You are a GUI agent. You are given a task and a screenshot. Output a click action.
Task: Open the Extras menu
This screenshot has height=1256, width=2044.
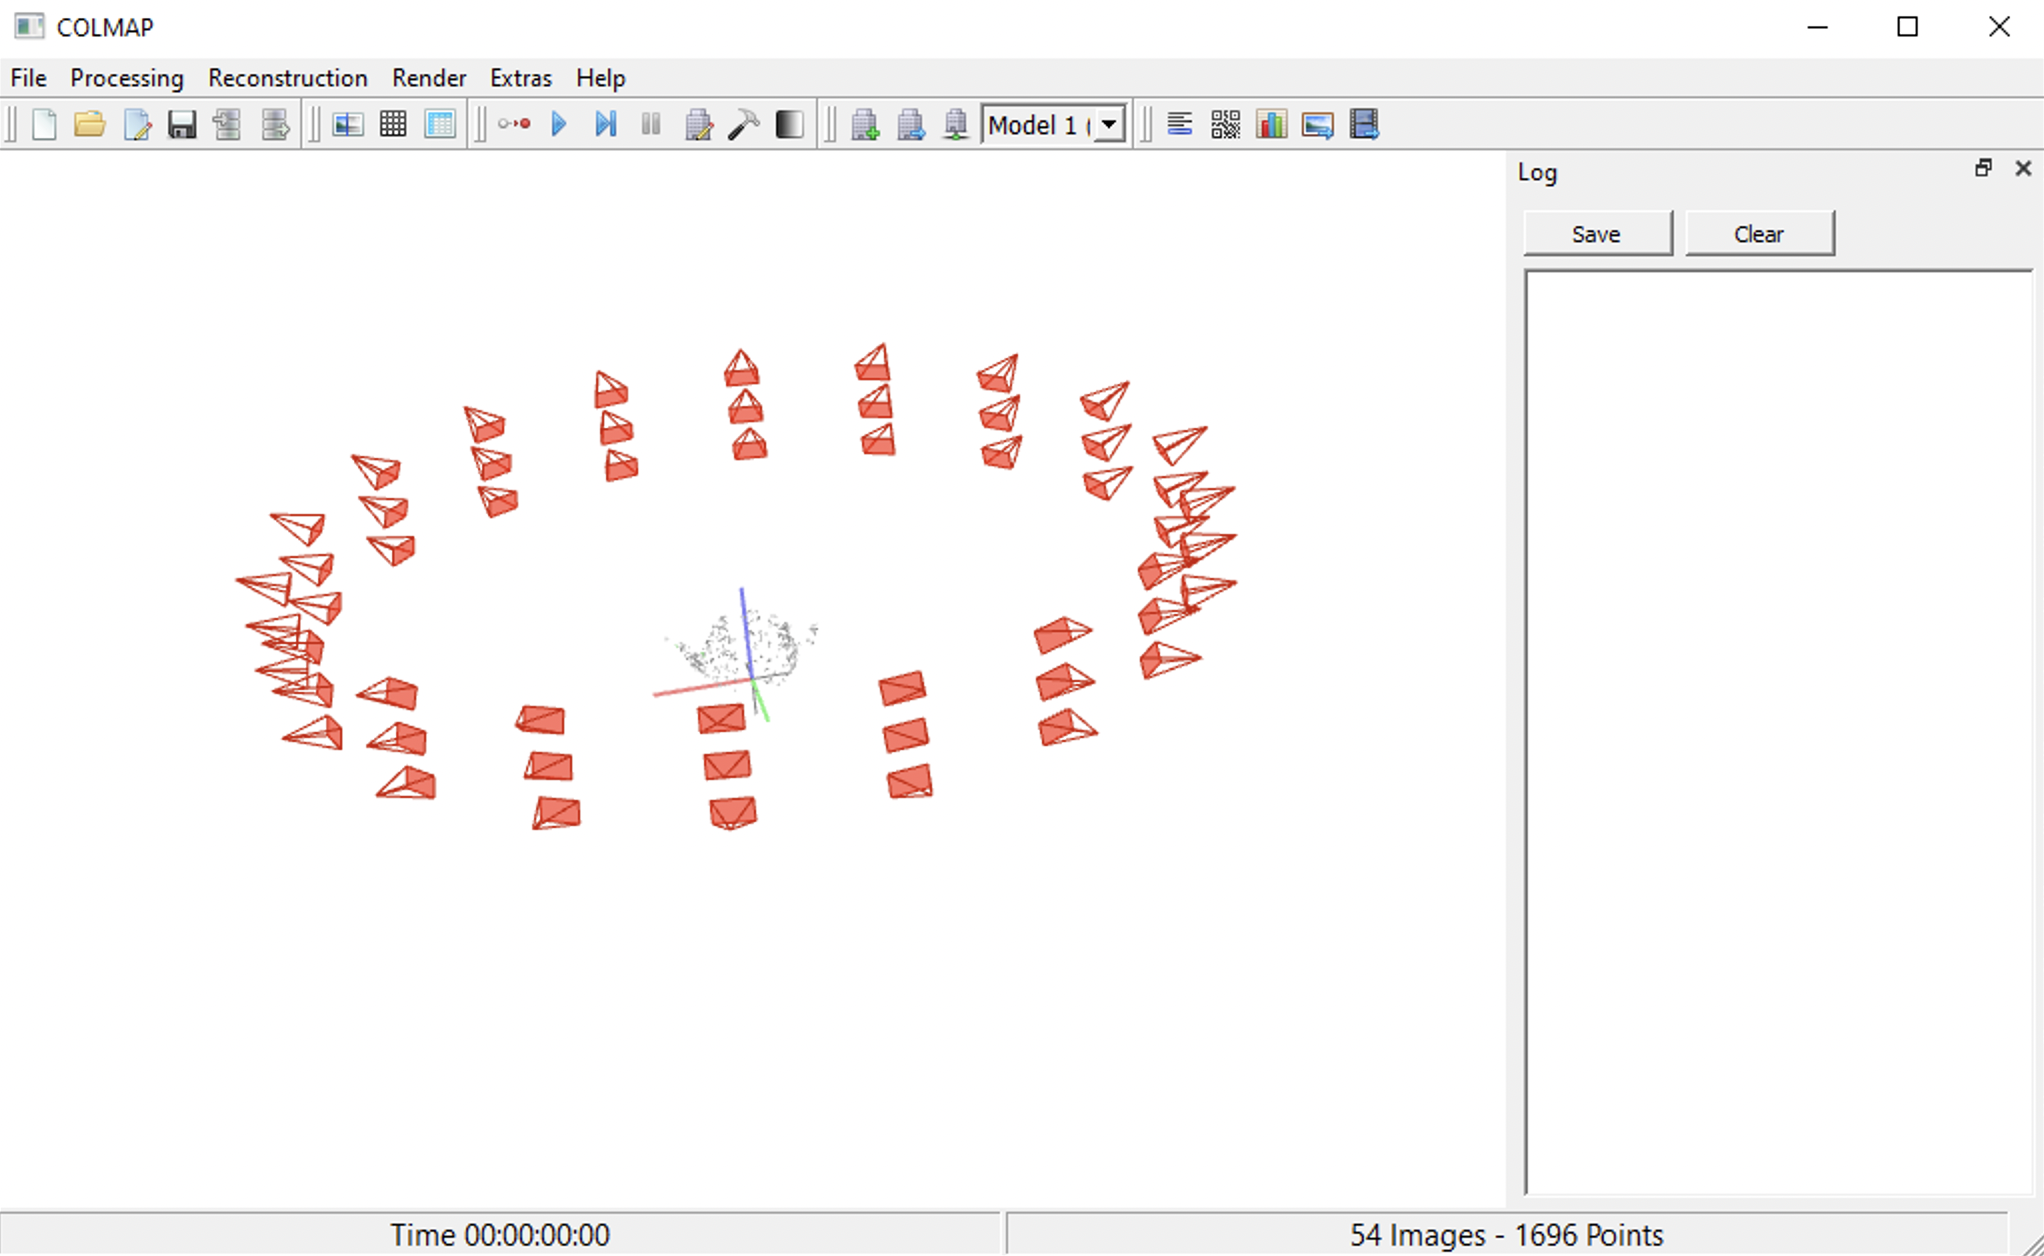520,78
